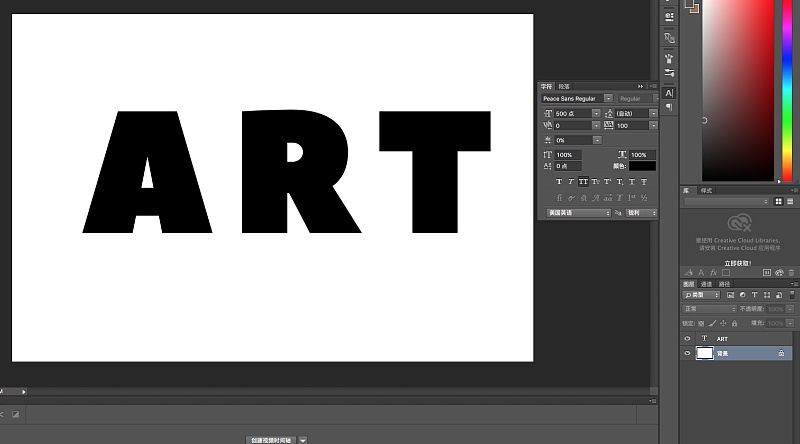Toggle All Caps (TT) style
This screenshot has width=800, height=444.
pyautogui.click(x=583, y=182)
